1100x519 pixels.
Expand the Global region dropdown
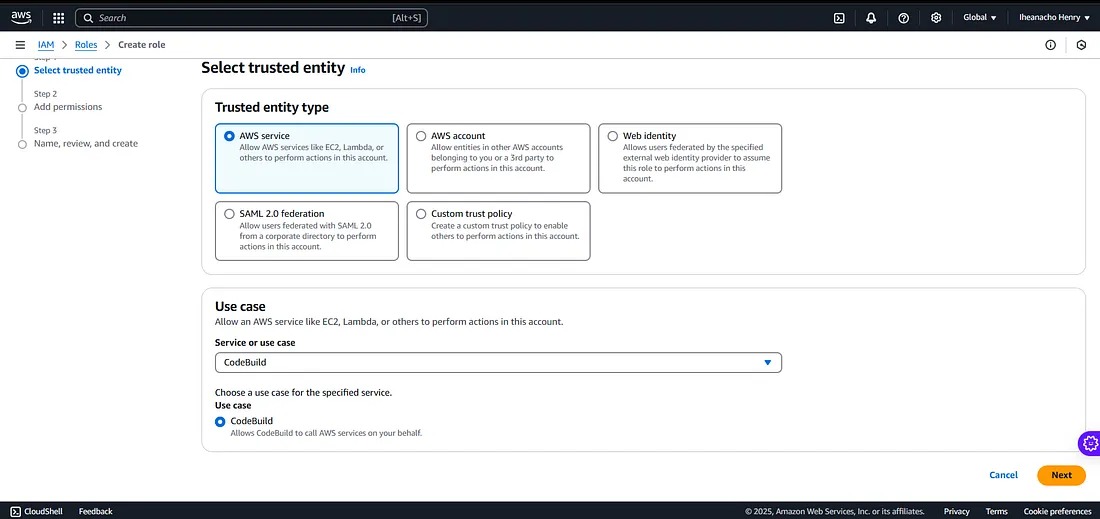(x=979, y=18)
